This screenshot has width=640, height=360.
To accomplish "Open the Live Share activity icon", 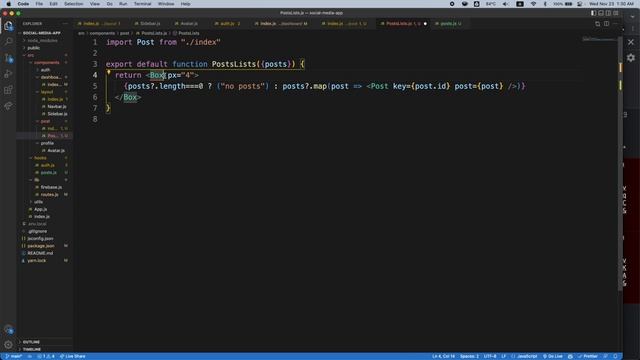I will click(x=8, y=106).
